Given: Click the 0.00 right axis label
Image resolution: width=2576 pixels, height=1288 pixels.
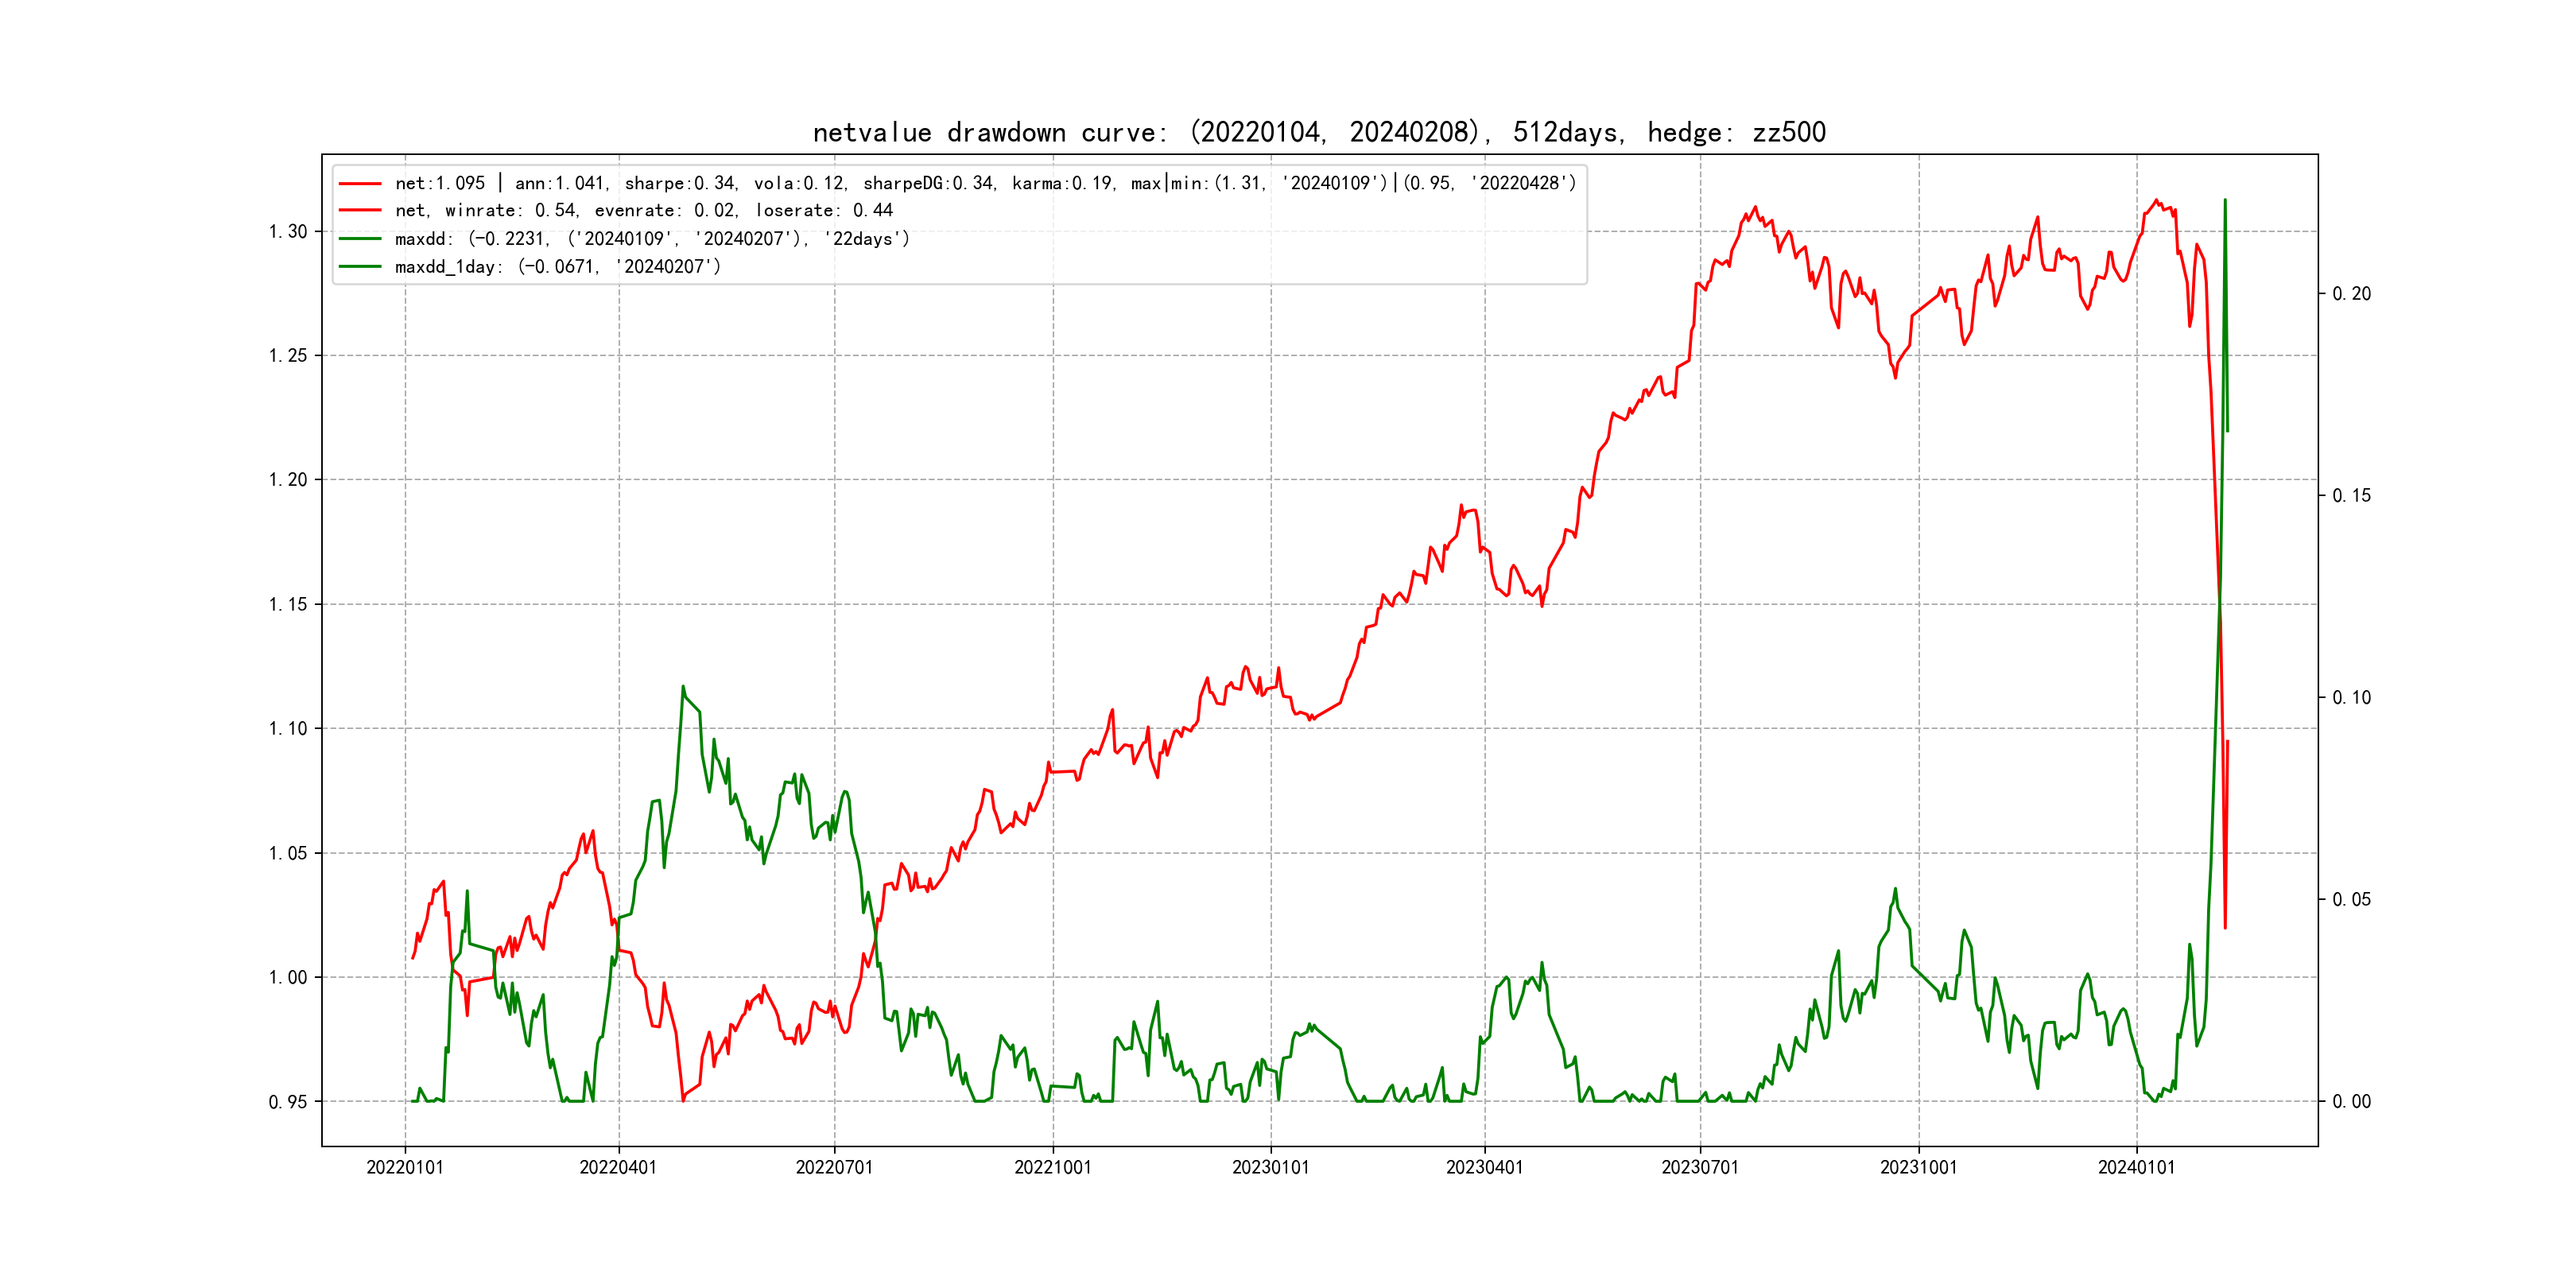Looking at the screenshot, I should tap(2351, 1102).
